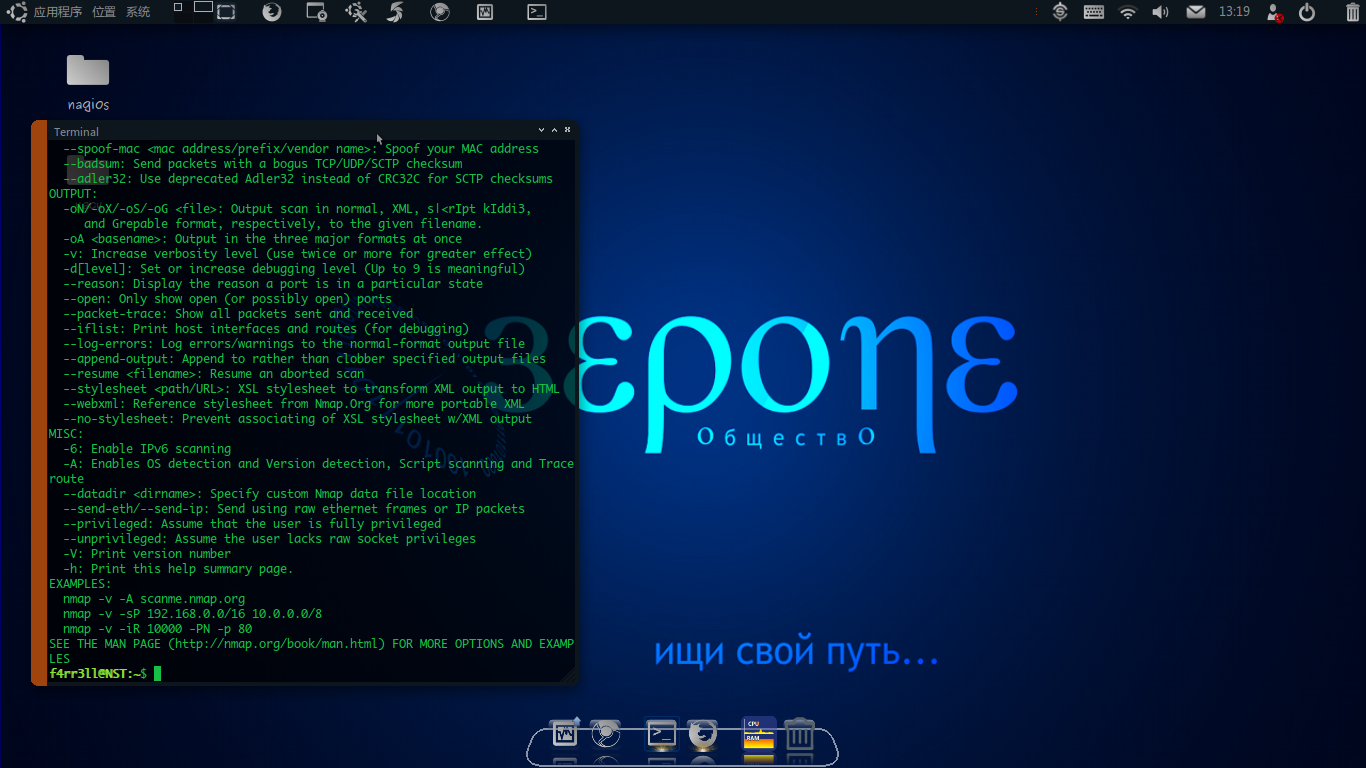The image size is (1366, 768).
Task: Click the Terminal window title
Action: point(76,132)
